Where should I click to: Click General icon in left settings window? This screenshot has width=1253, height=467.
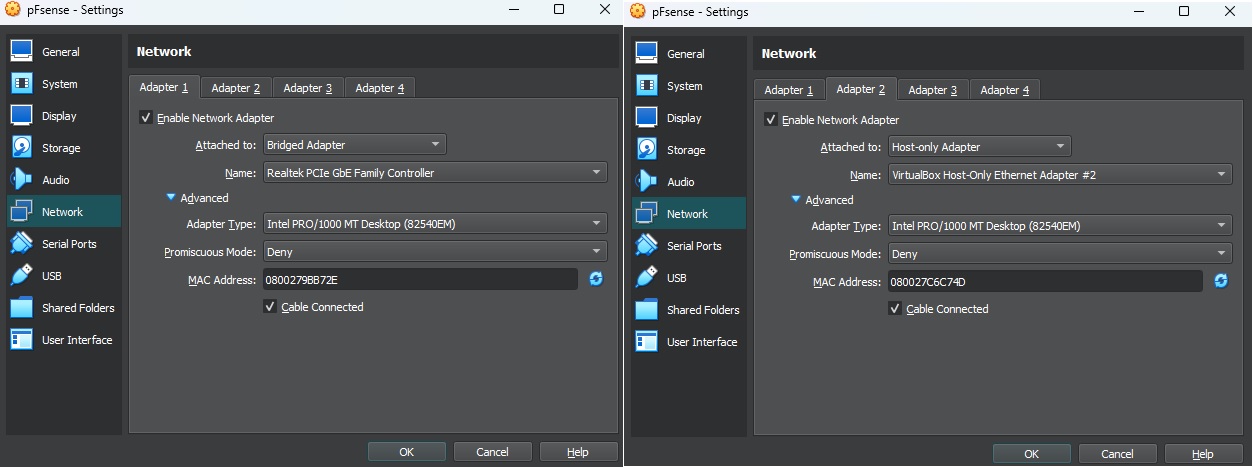coord(22,51)
